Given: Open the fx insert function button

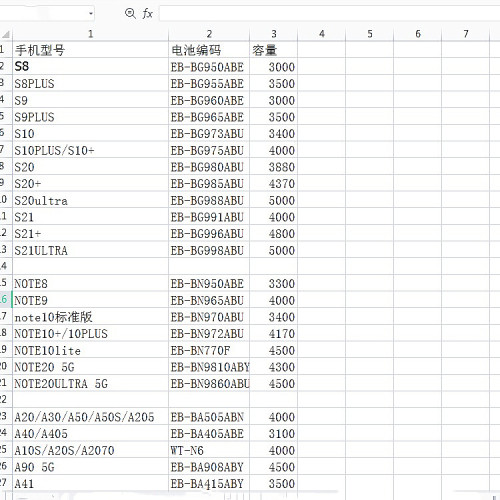Looking at the screenshot, I should click(148, 14).
